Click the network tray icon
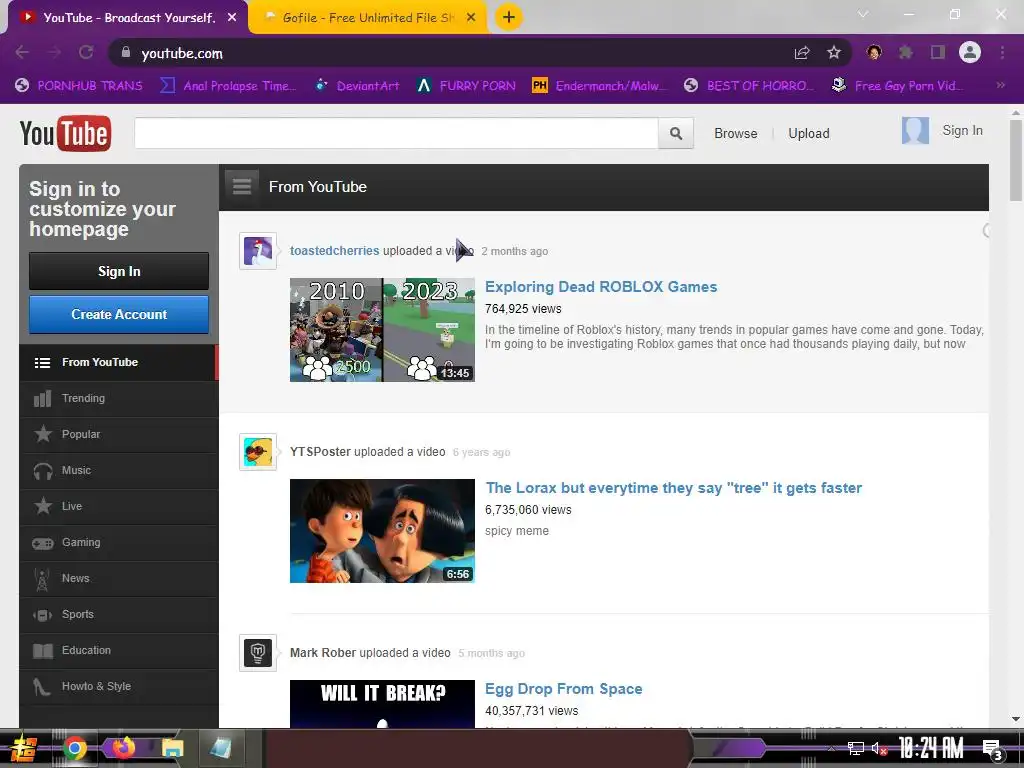 point(856,748)
